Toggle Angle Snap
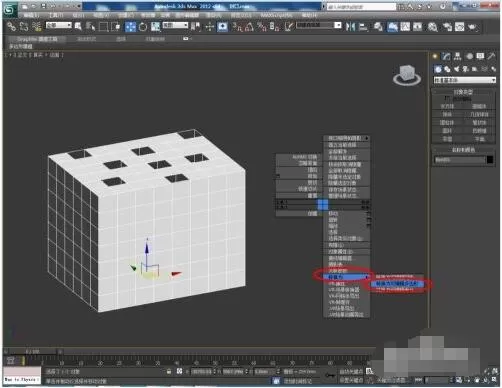Image resolution: width=502 pixels, height=388 pixels. [249, 27]
